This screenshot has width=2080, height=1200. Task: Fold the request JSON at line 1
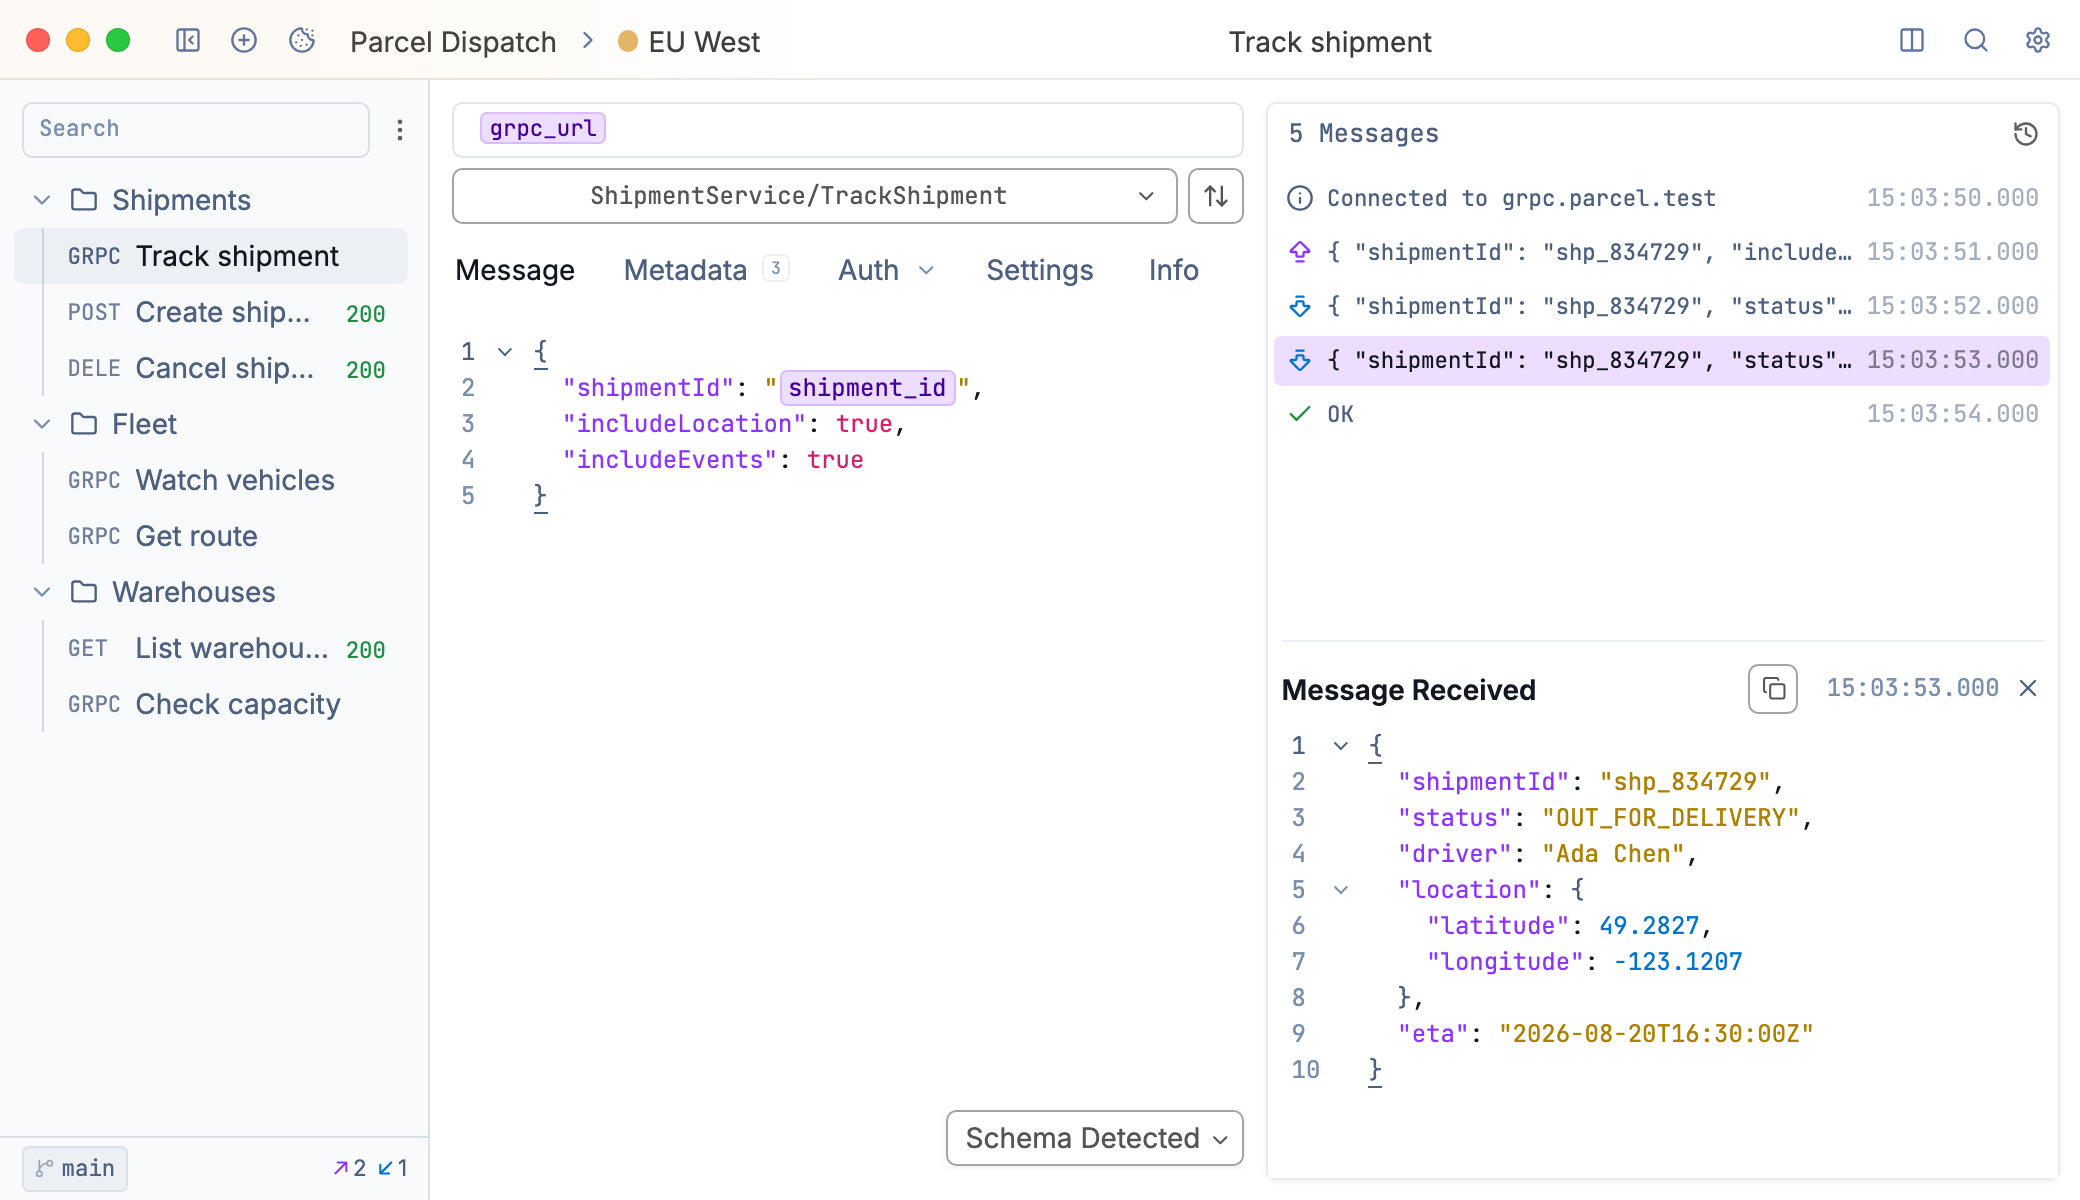505,352
